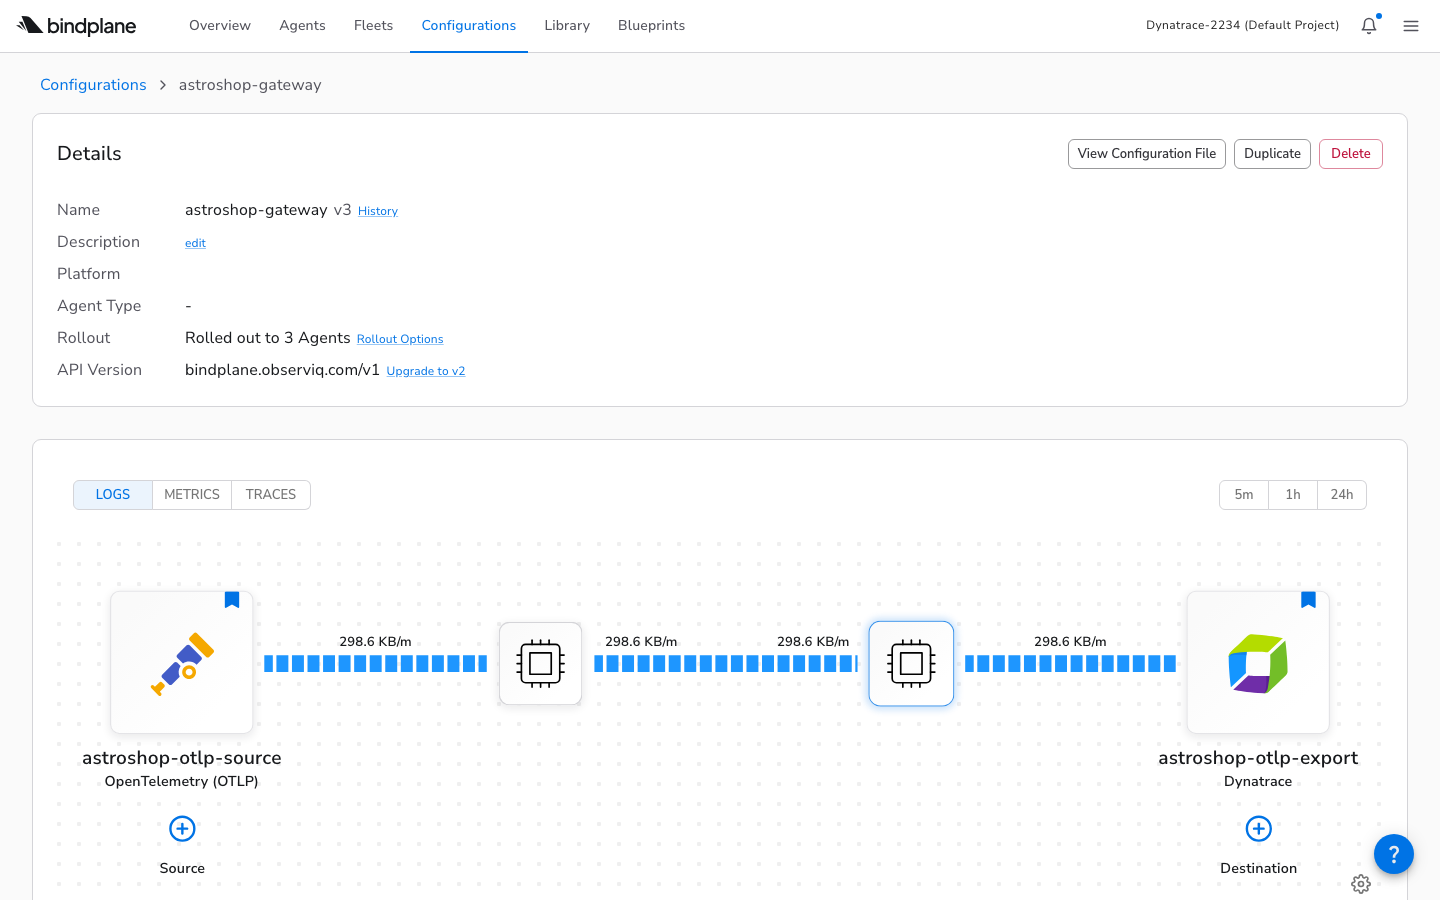Click the settings gear in the corner
This screenshot has width=1440, height=900.
coord(1361,884)
